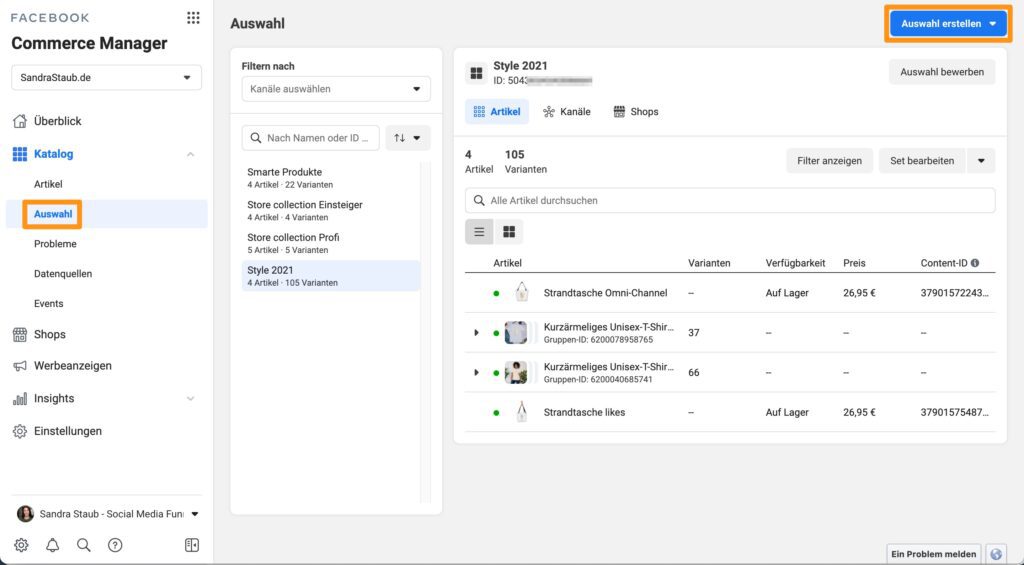
Task: Select Store collection Einsteiger
Action: click(x=331, y=210)
